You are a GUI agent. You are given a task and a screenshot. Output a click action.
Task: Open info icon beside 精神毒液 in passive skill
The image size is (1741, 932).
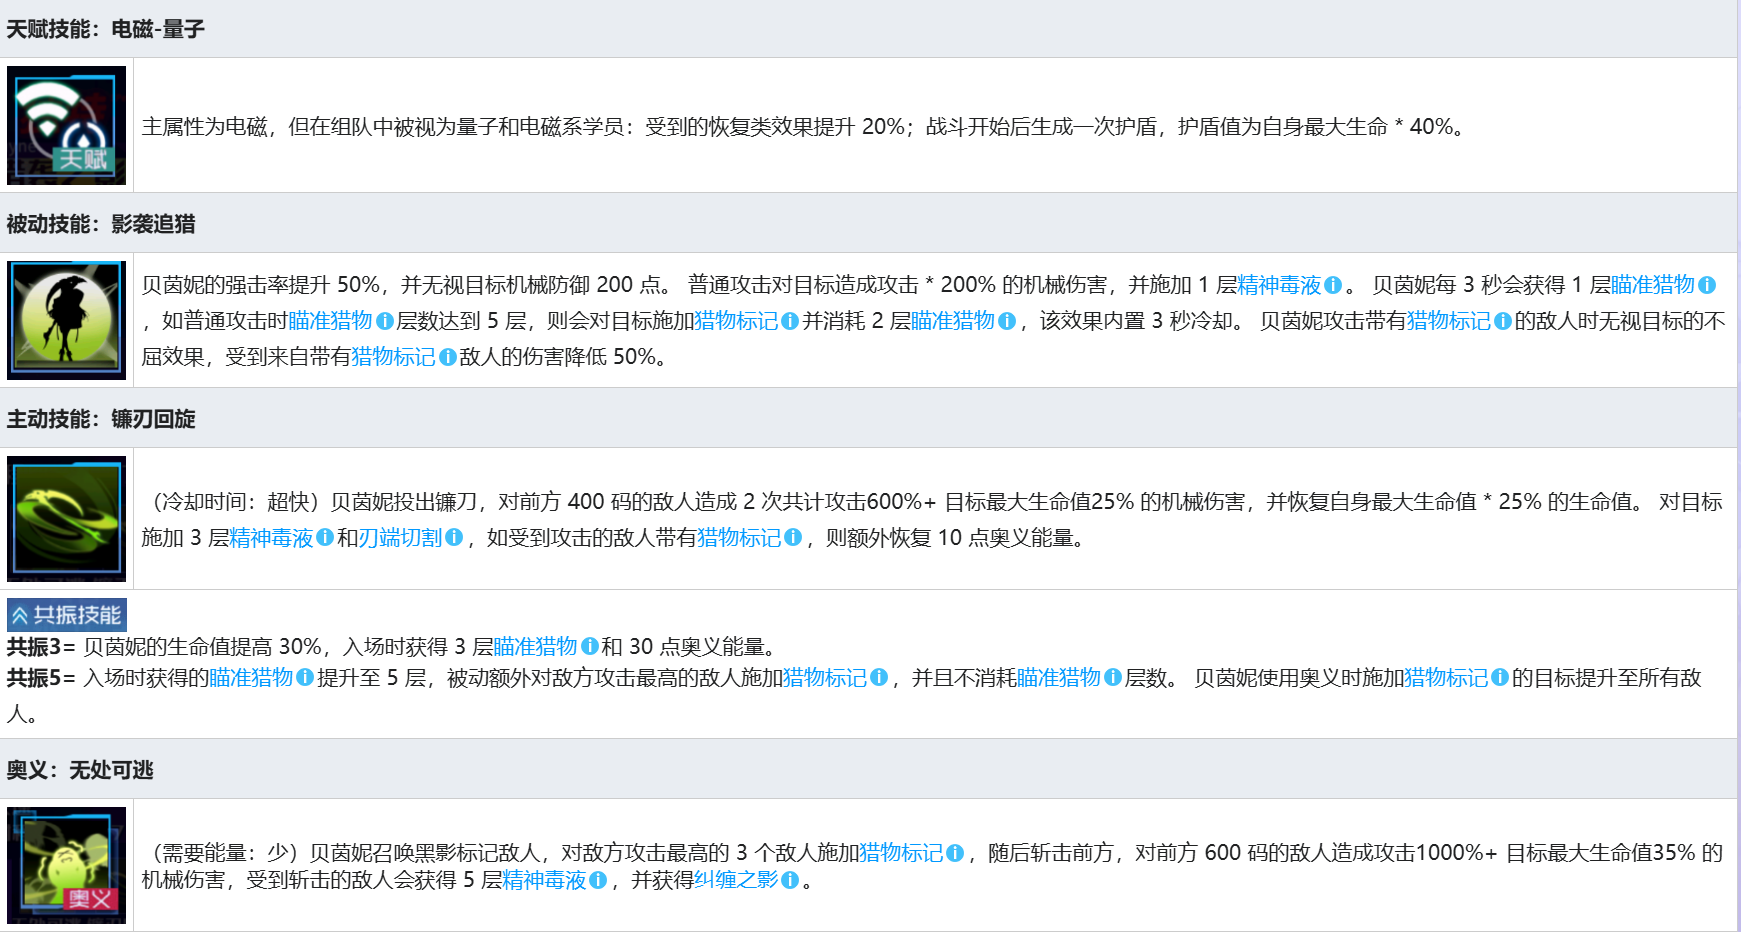(1332, 285)
